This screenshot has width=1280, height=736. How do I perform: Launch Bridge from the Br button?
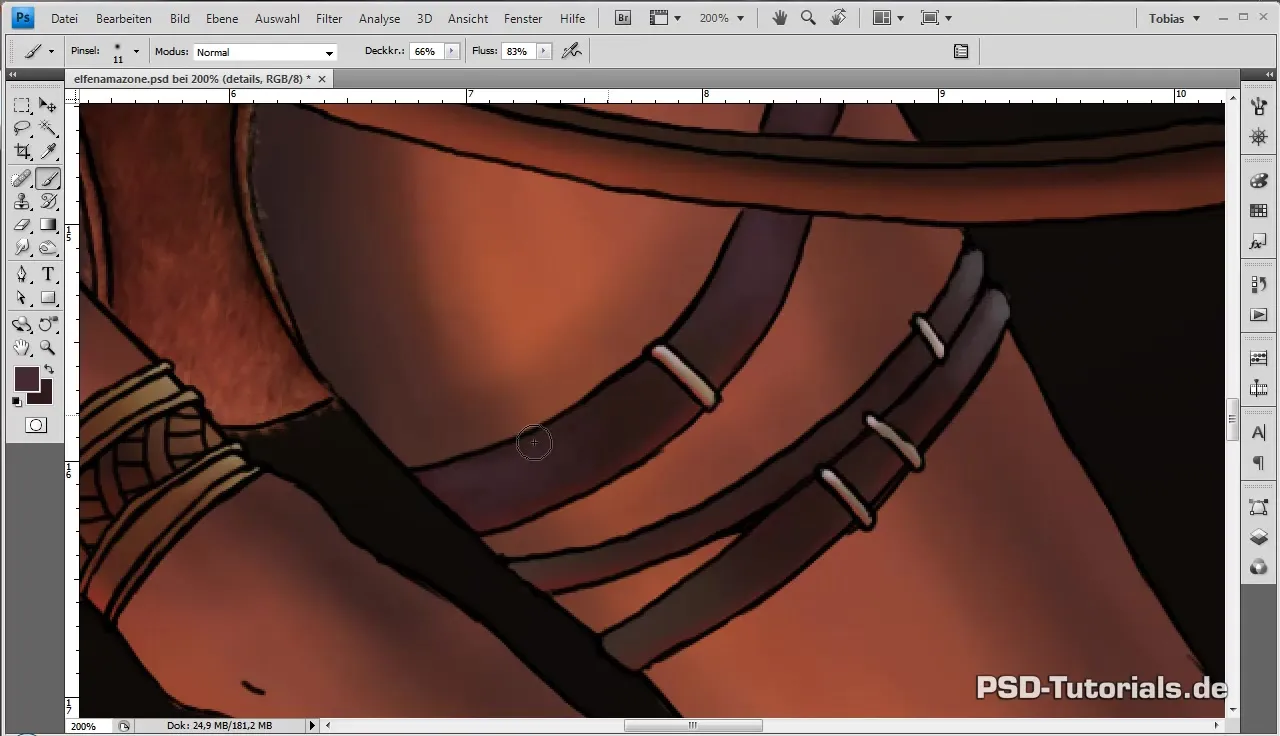pyautogui.click(x=623, y=18)
